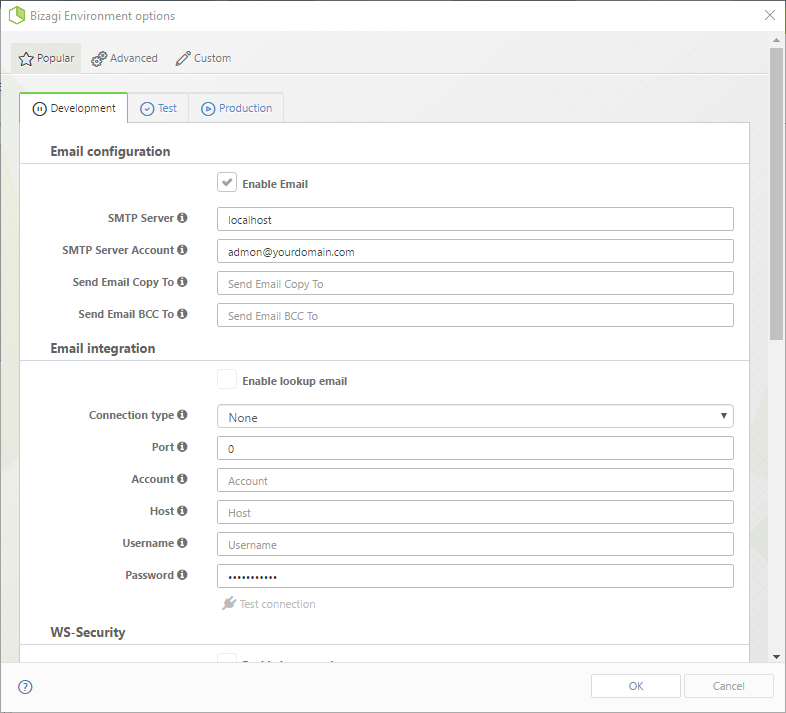Open help via question mark icon
The width and height of the screenshot is (786, 713).
point(25,687)
